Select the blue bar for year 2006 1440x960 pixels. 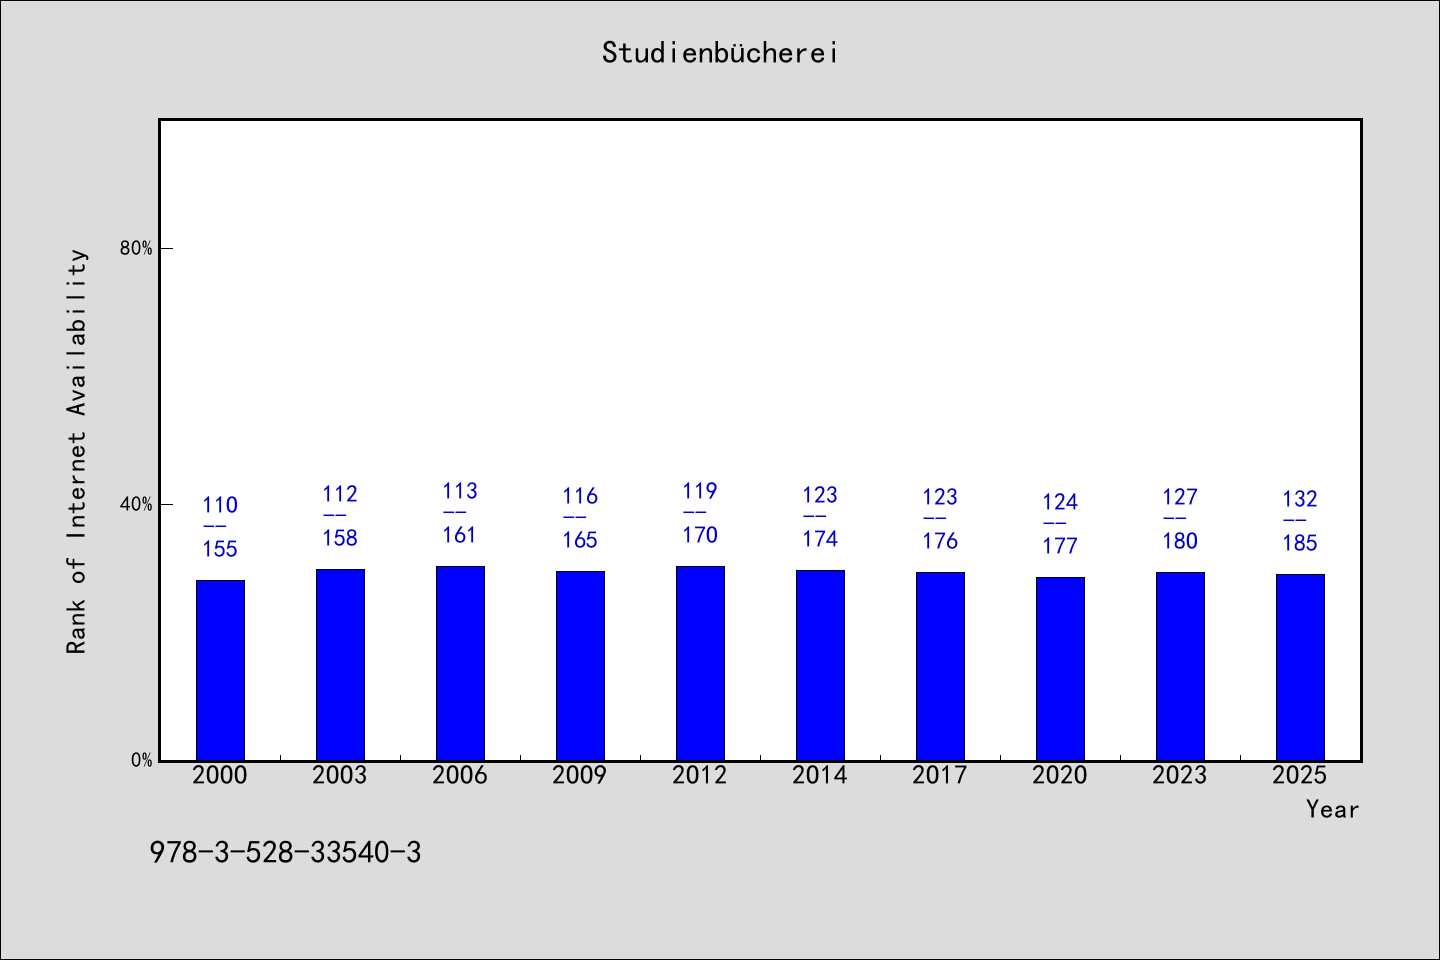(460, 663)
